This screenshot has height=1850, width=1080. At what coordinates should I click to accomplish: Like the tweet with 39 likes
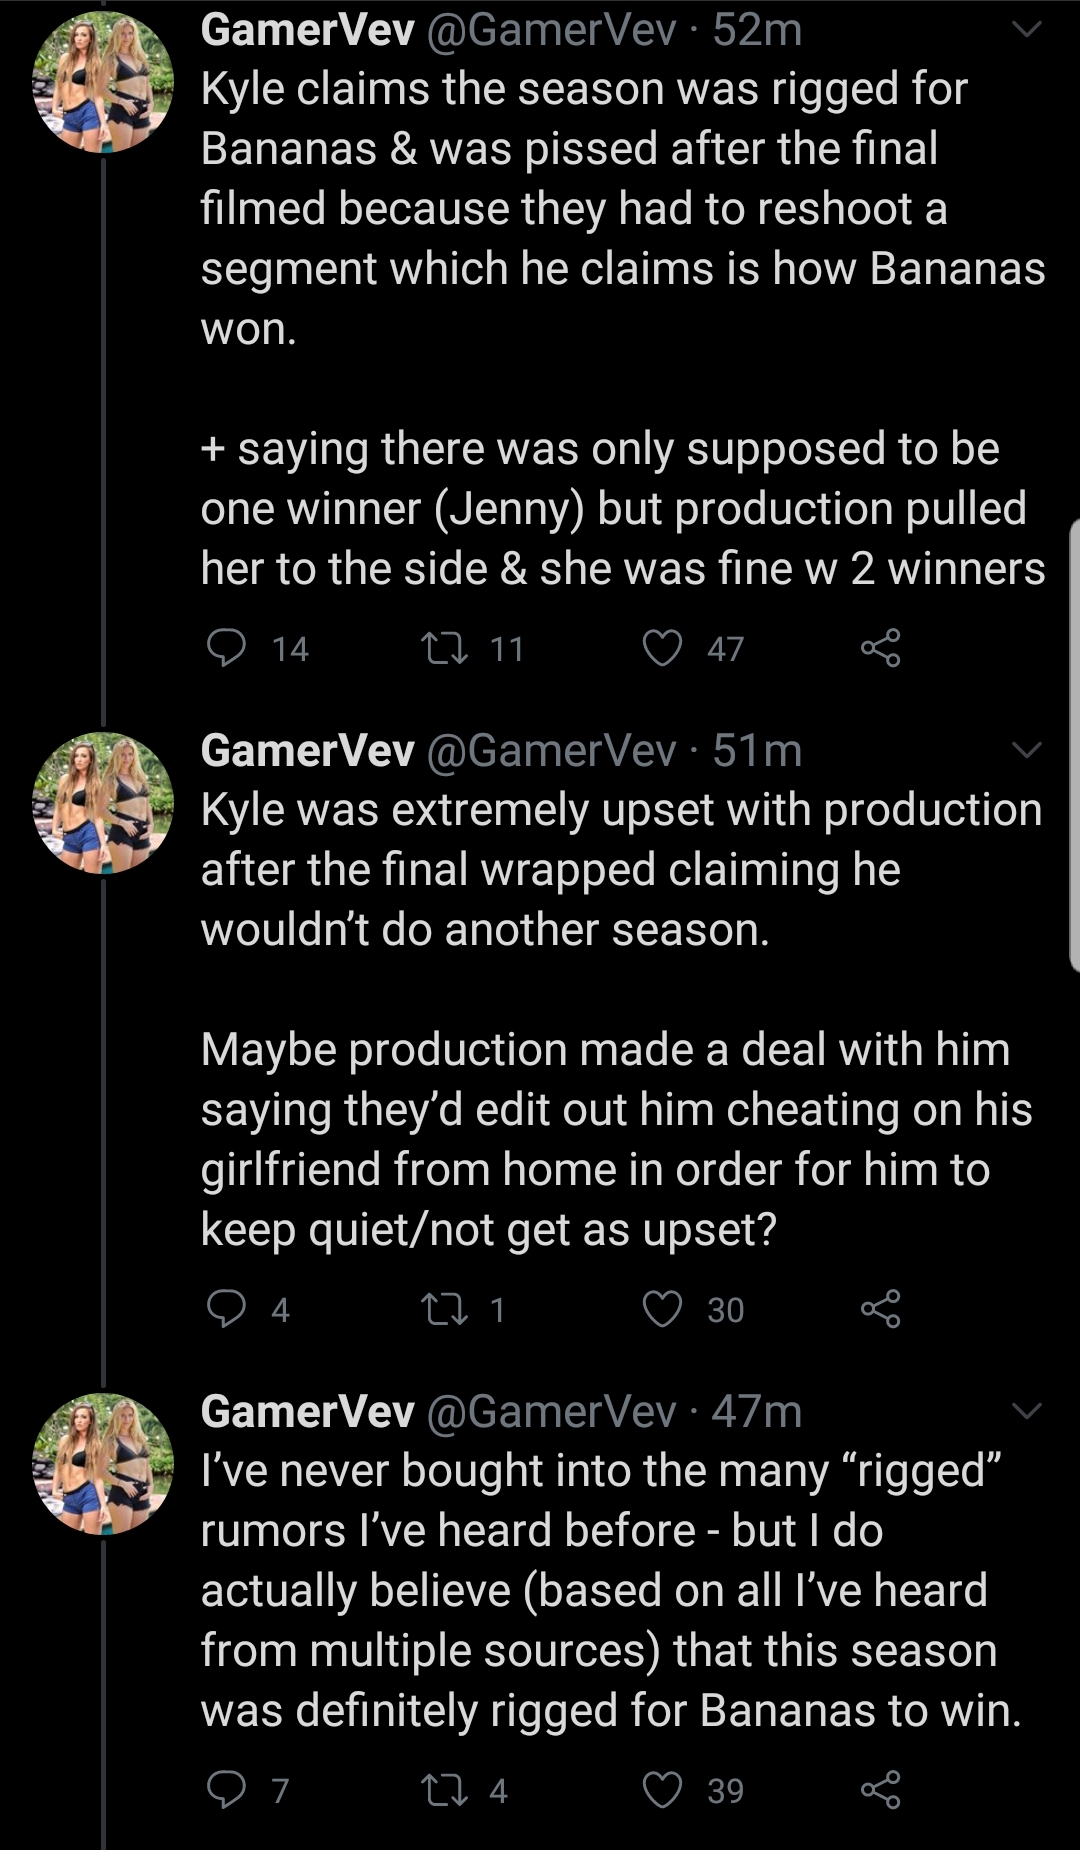(x=662, y=1790)
